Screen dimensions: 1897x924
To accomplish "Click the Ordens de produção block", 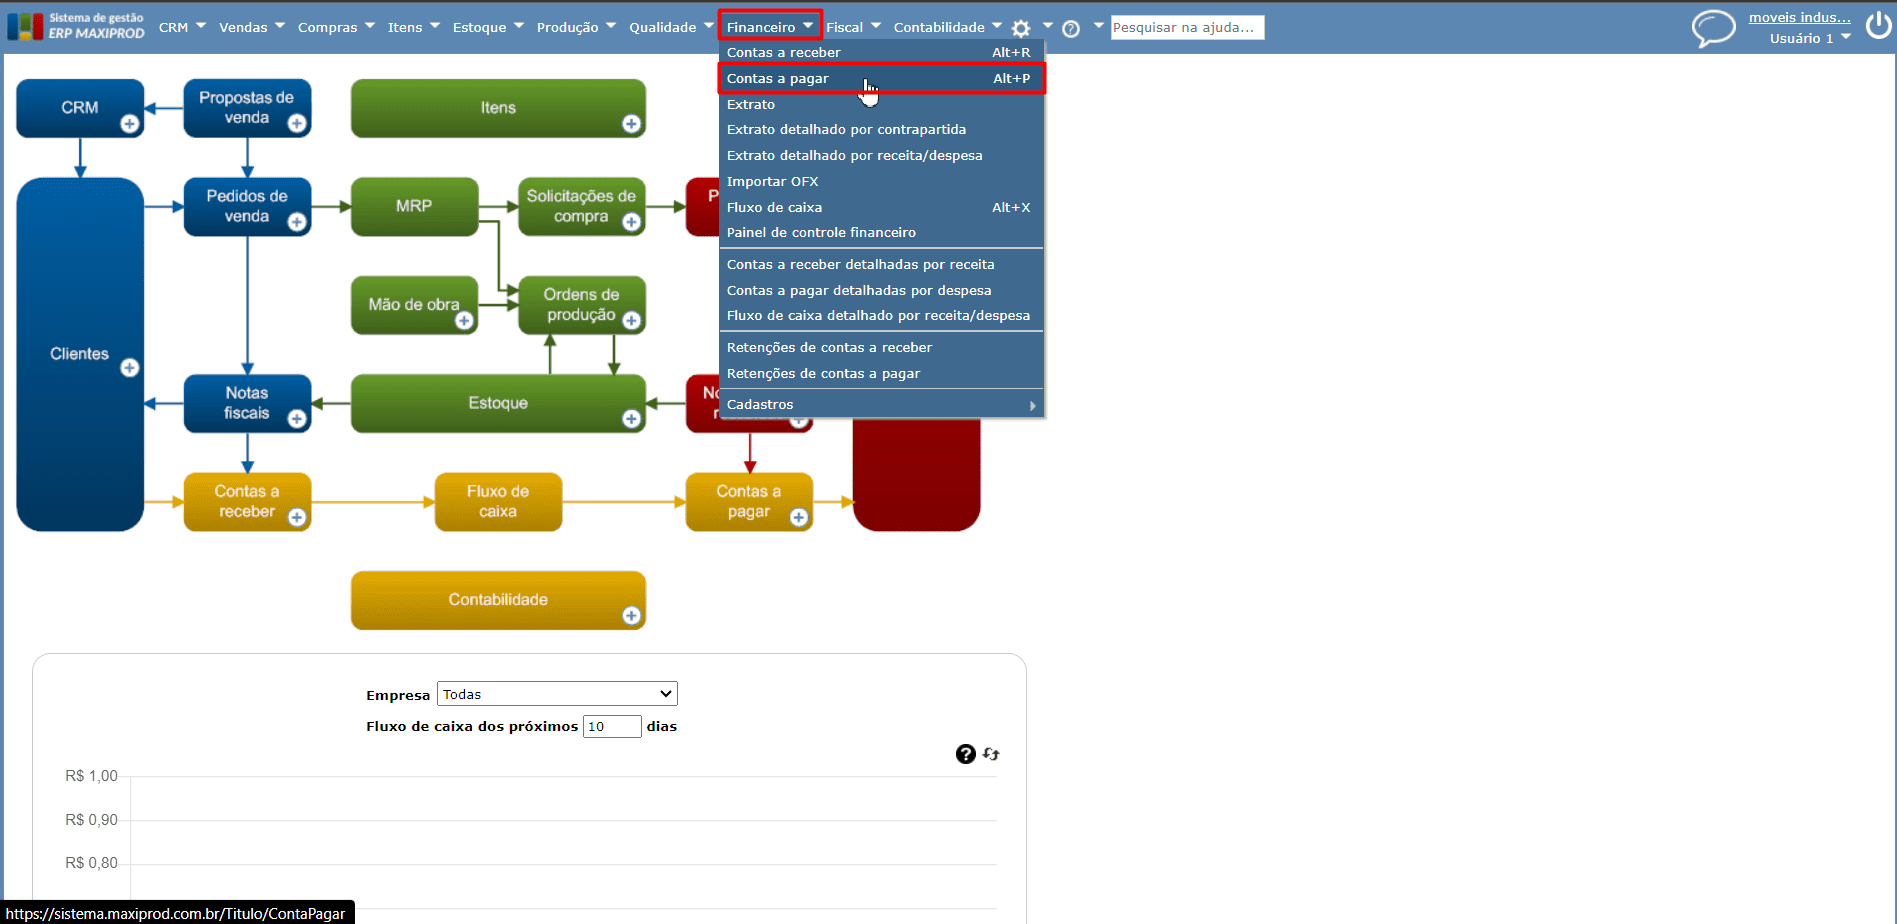I will (x=581, y=305).
